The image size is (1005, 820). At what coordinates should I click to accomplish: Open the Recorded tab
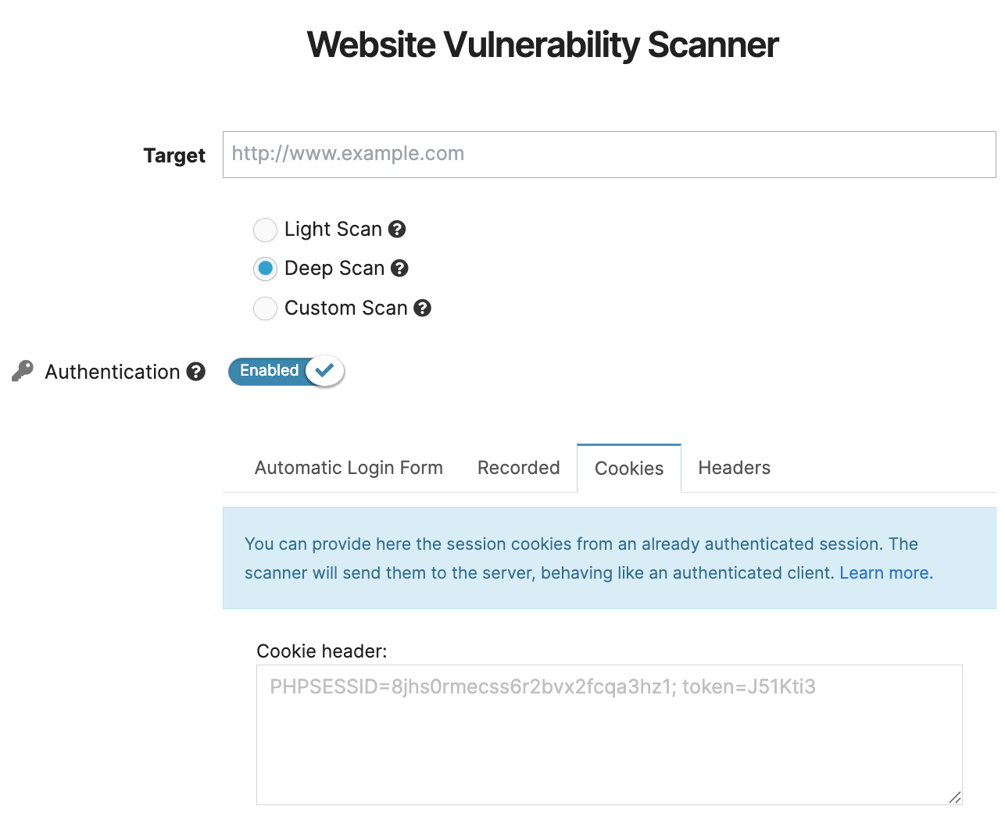click(x=518, y=467)
